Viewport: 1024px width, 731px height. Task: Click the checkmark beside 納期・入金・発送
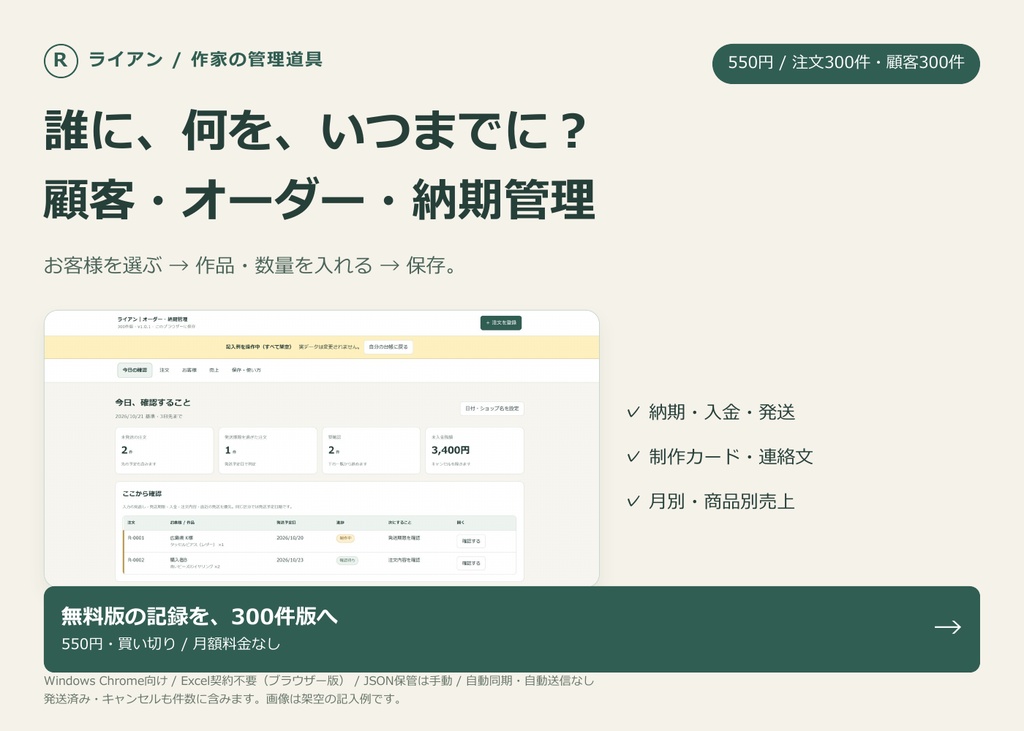point(633,412)
